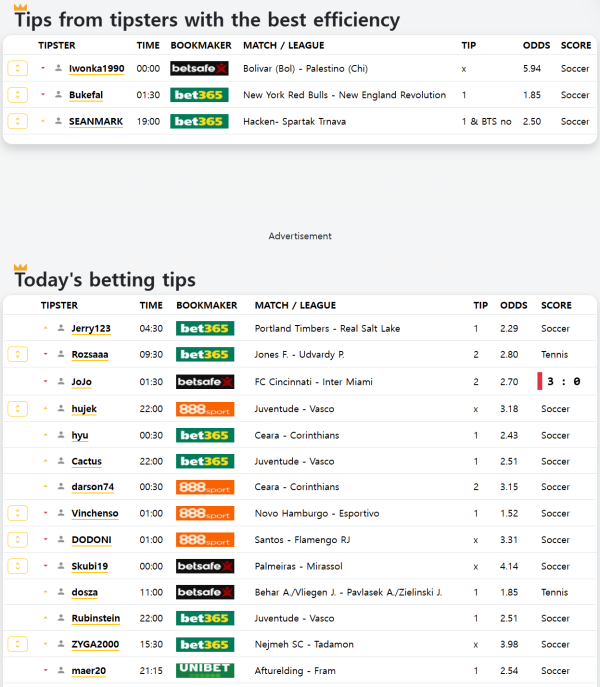This screenshot has width=600, height=687.
Task: Open the expand button for ZYGA2000's tip
Action: click(x=17, y=644)
